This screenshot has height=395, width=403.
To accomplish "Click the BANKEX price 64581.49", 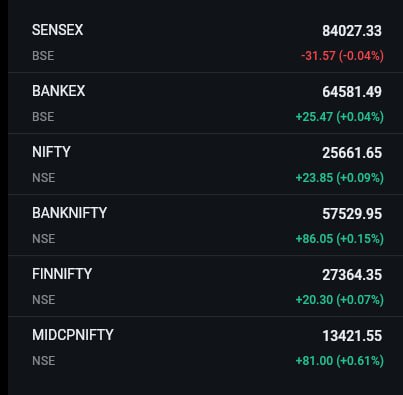I will [x=352, y=92].
